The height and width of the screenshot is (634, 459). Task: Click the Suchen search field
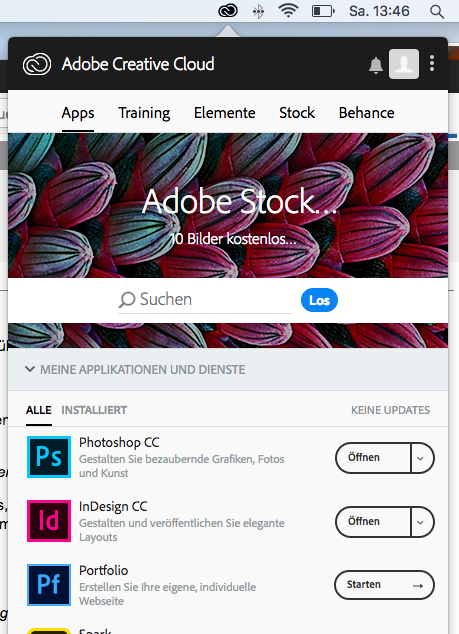point(205,300)
